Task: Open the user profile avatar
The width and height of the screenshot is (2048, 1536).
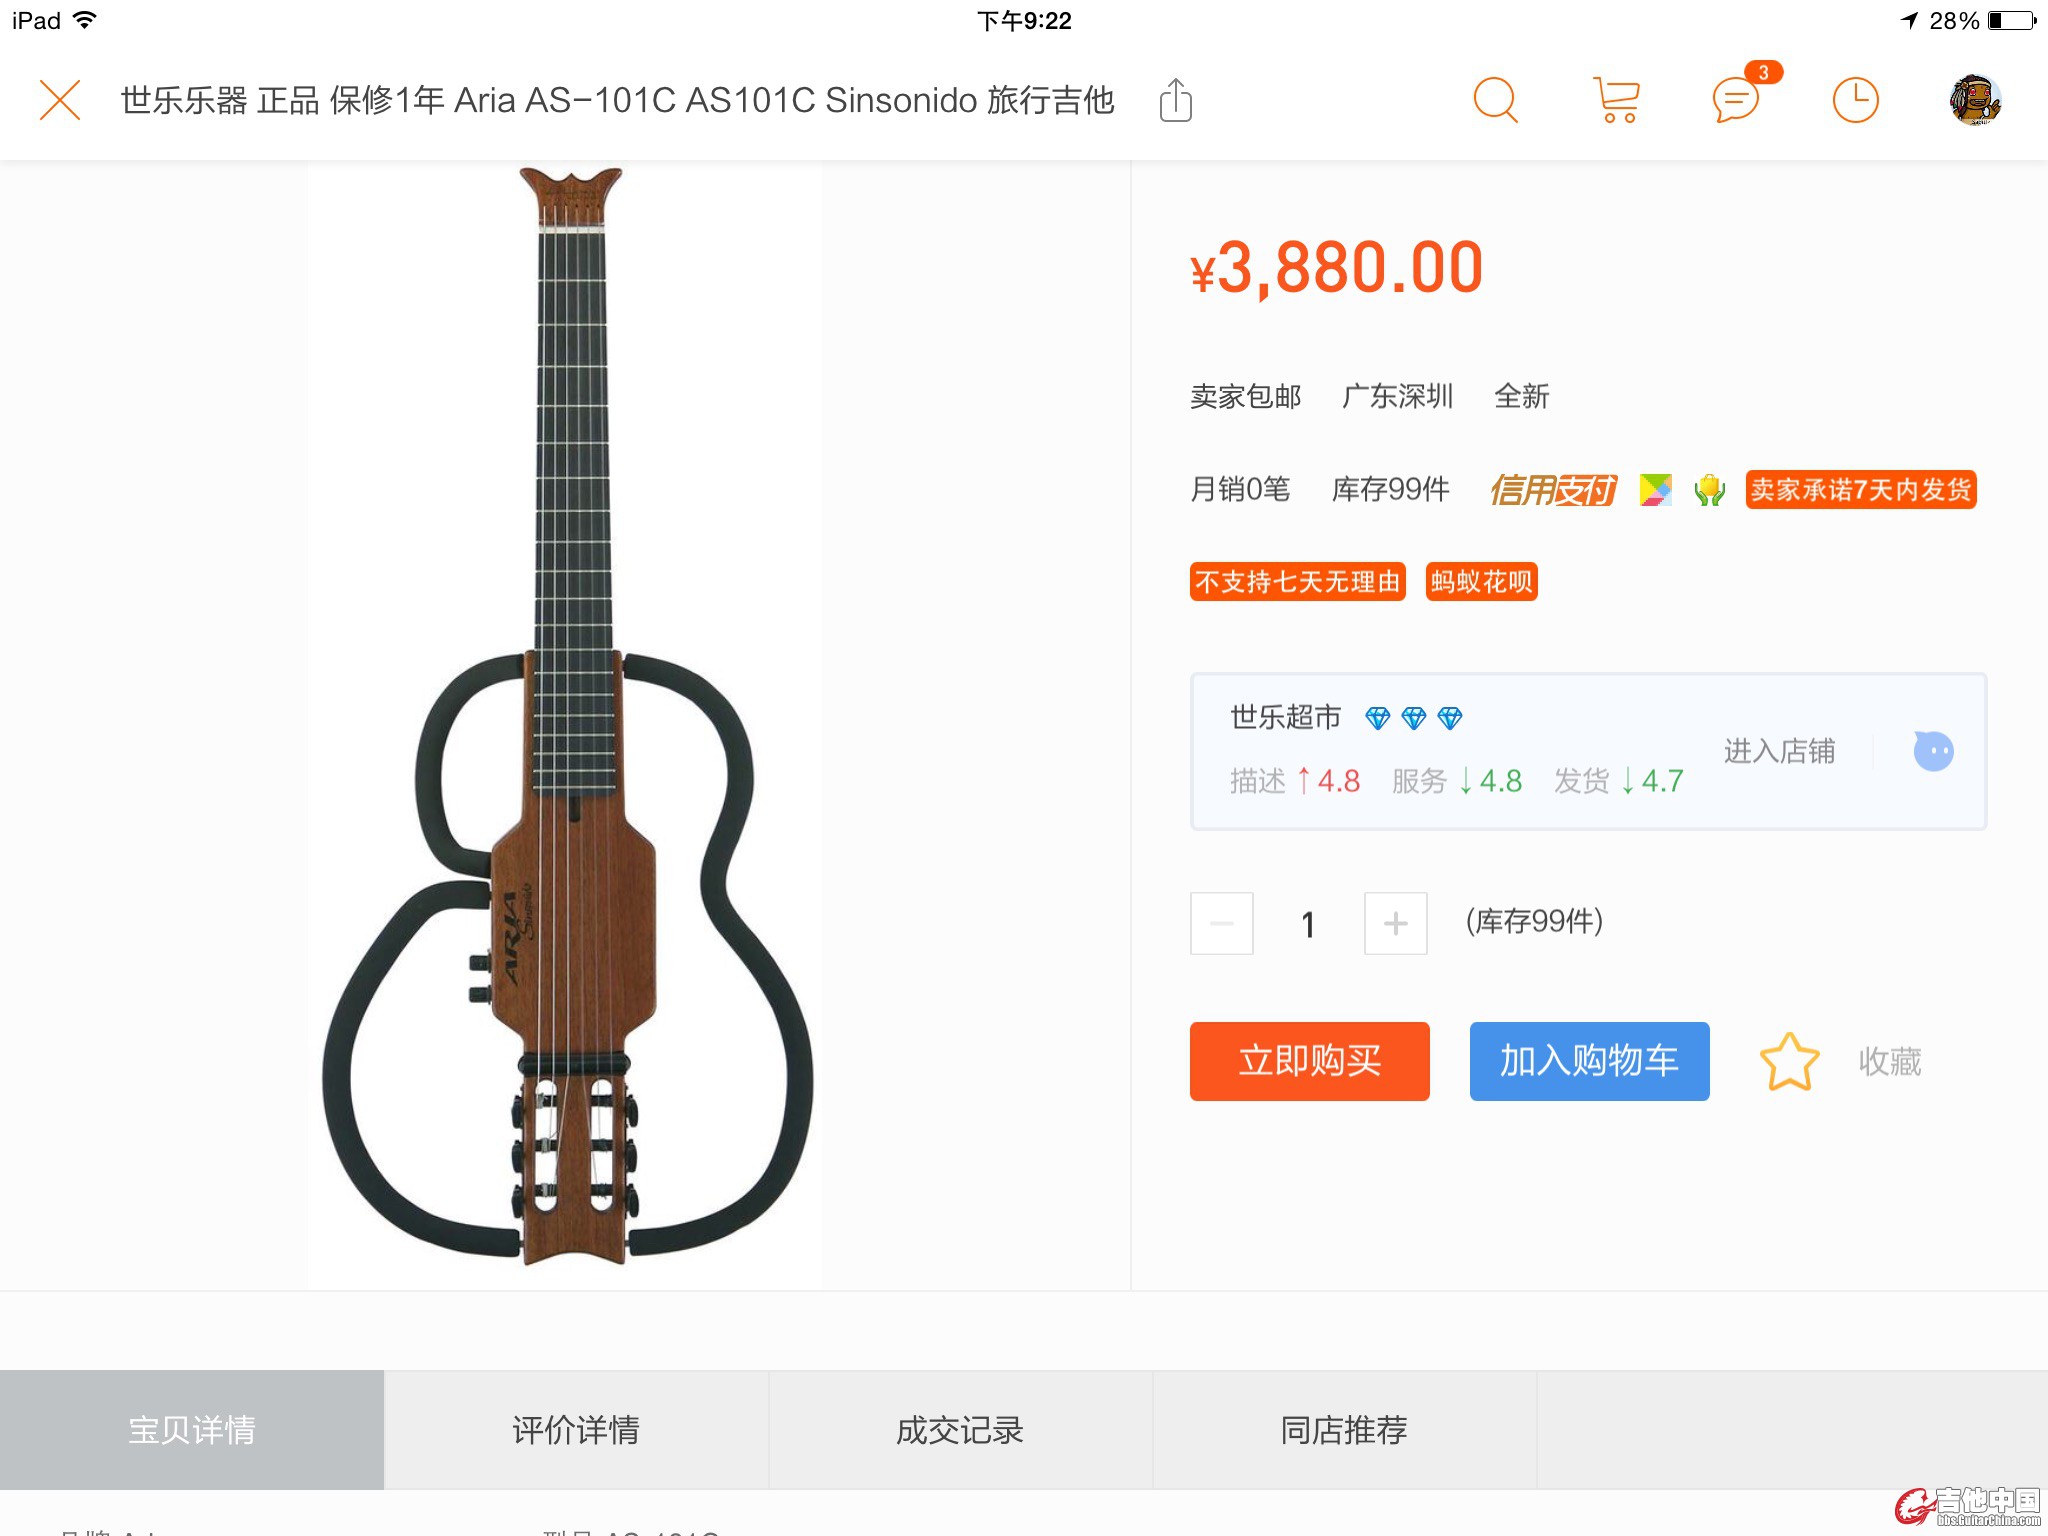Action: pos(1975,100)
